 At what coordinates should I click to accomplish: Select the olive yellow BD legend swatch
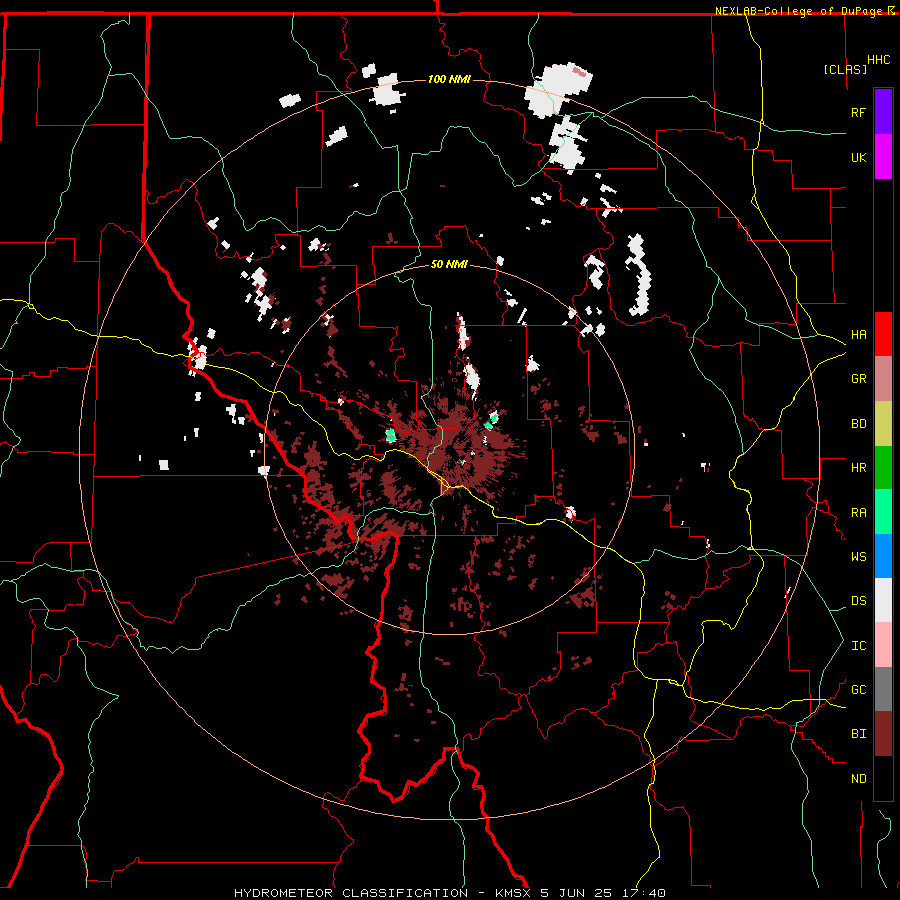click(883, 424)
